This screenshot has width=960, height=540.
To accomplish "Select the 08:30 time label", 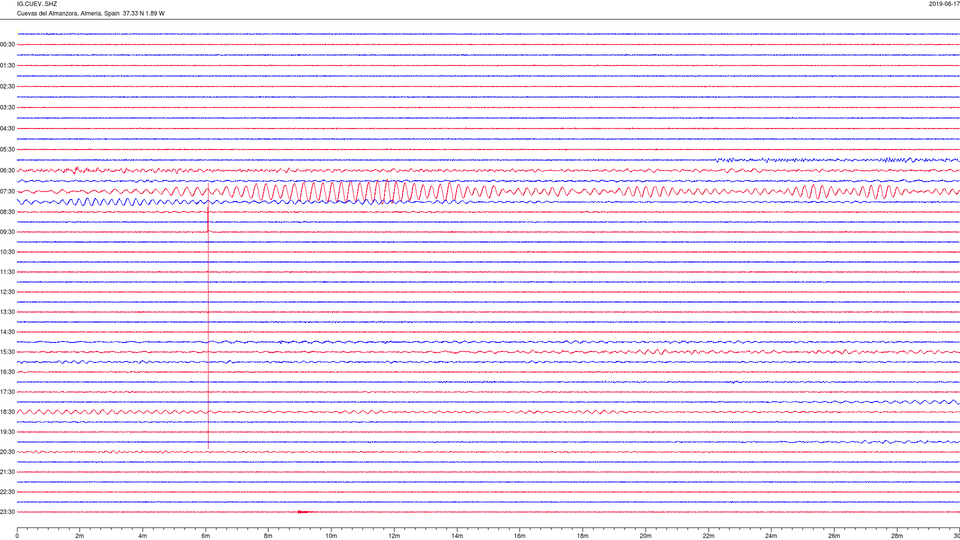I will coord(7,212).
